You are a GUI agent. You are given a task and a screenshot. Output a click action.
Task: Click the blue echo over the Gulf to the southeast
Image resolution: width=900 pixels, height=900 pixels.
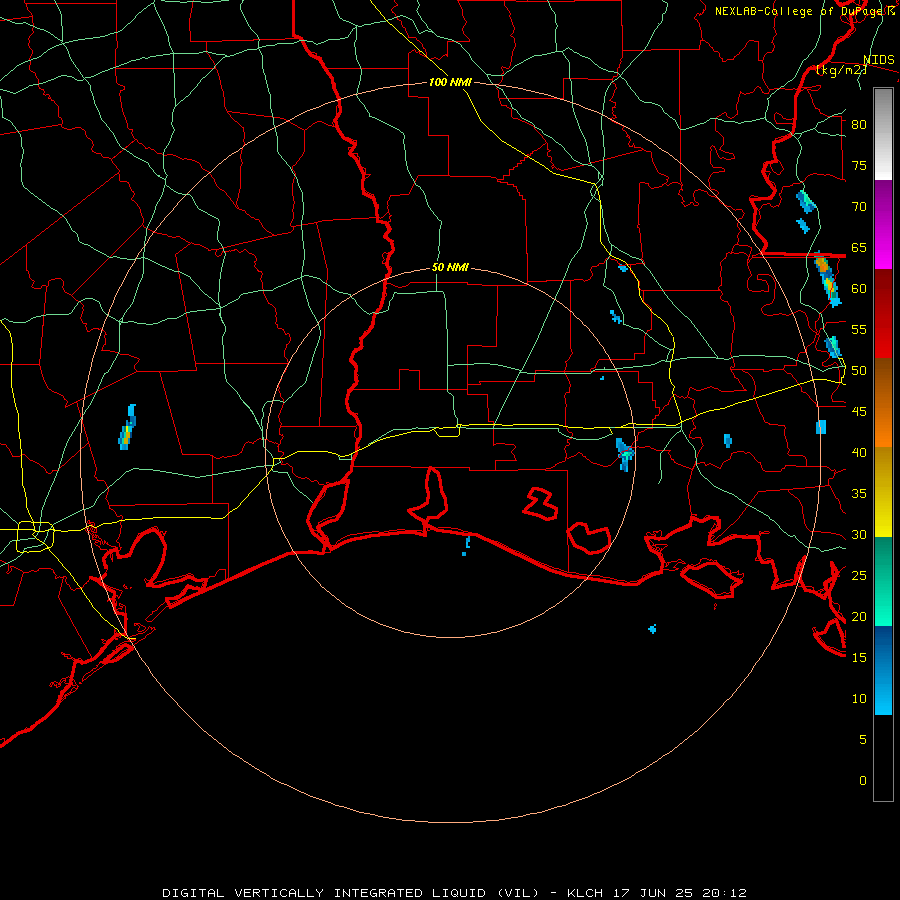[x=652, y=629]
